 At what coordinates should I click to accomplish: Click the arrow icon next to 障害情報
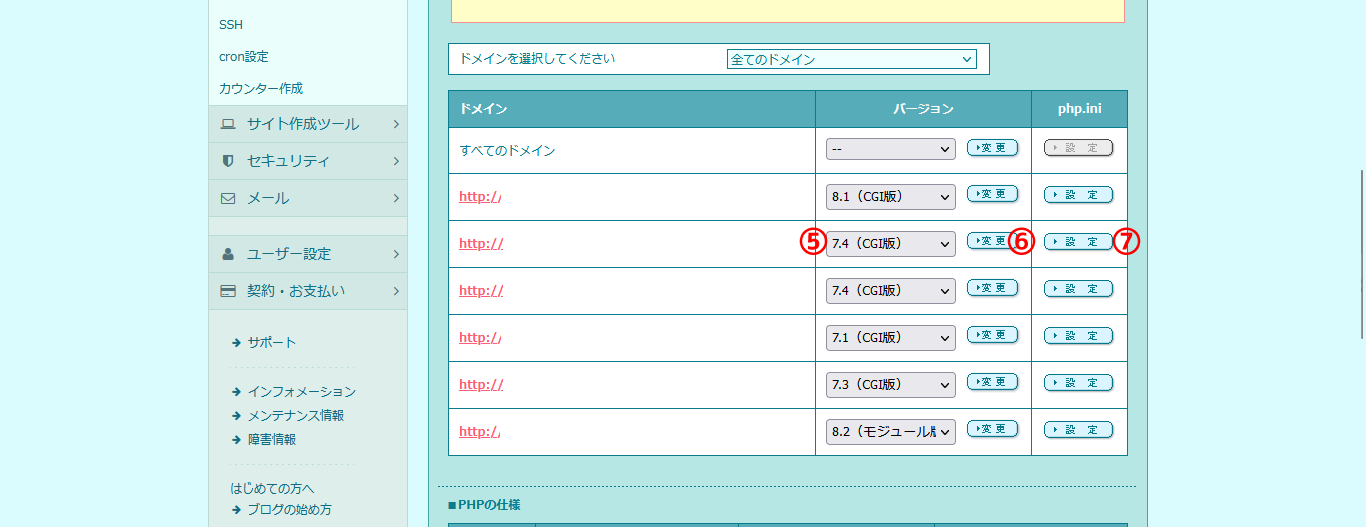[x=236, y=439]
